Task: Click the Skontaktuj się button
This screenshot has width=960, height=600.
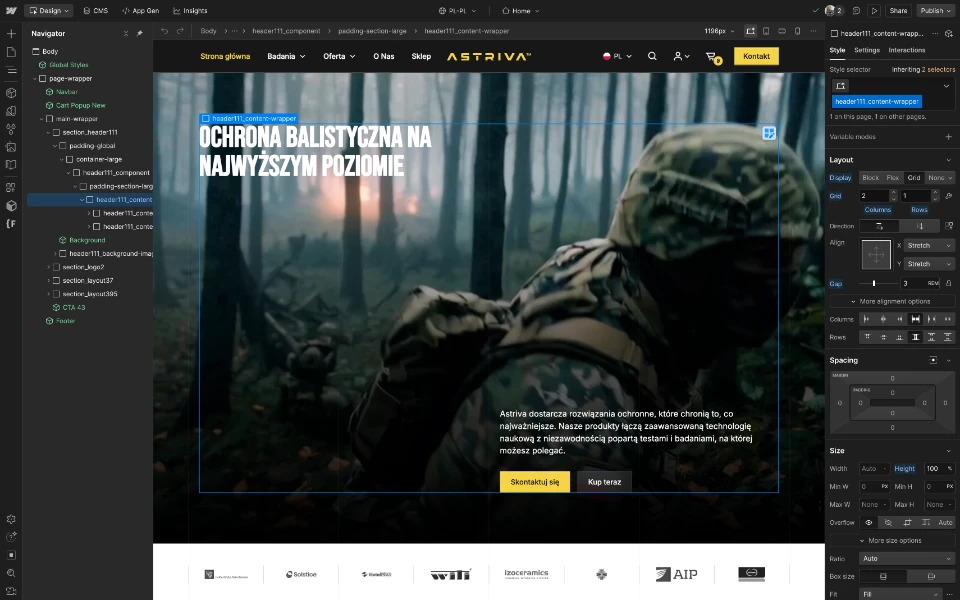Action: tap(534, 482)
